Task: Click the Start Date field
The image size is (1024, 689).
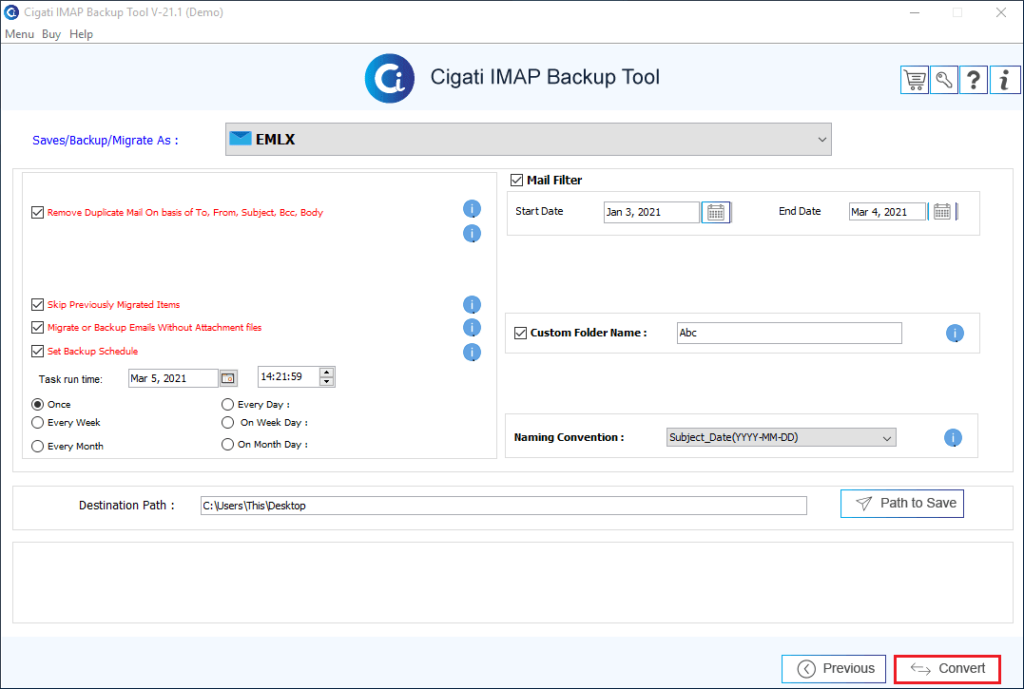Action: coord(651,212)
